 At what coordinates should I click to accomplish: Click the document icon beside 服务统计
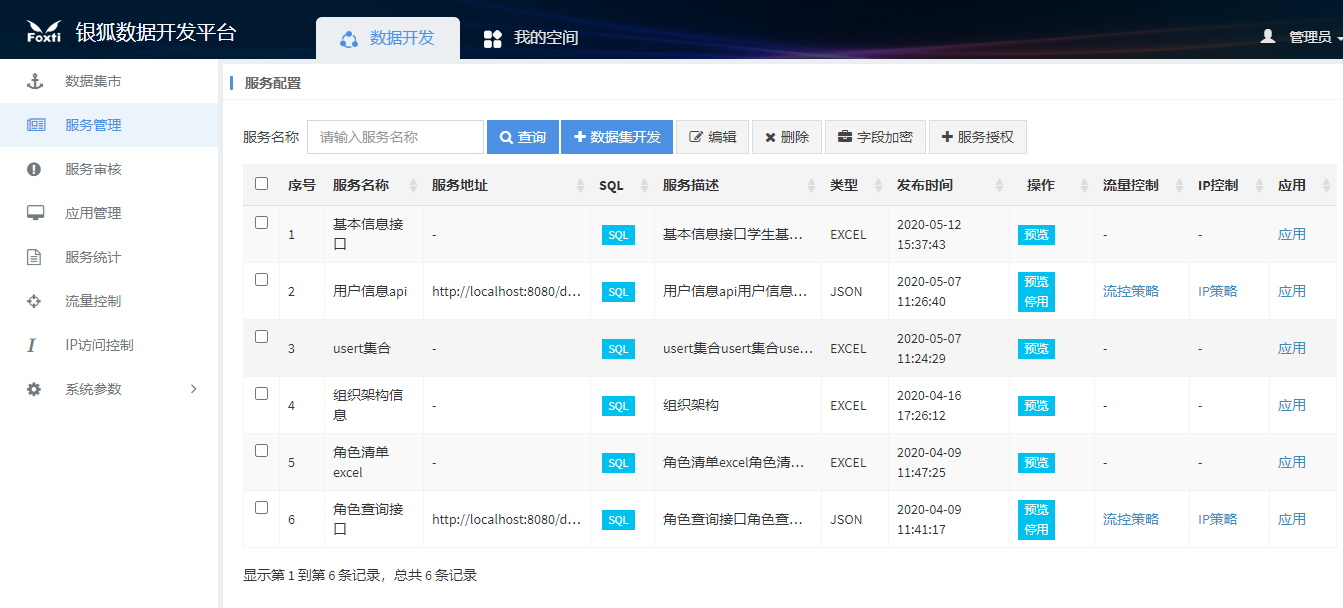[34, 257]
